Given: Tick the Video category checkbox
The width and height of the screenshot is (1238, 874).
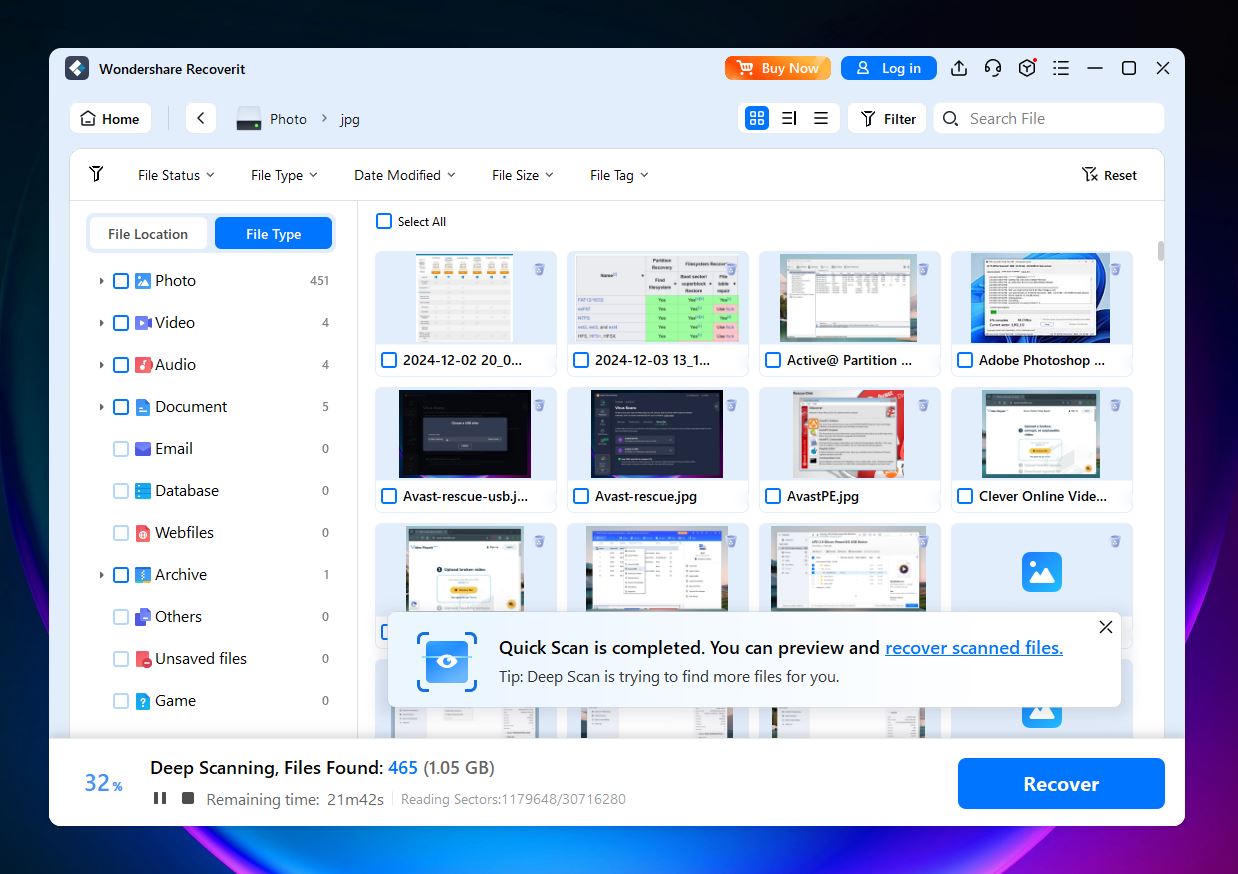Looking at the screenshot, I should click(x=121, y=323).
